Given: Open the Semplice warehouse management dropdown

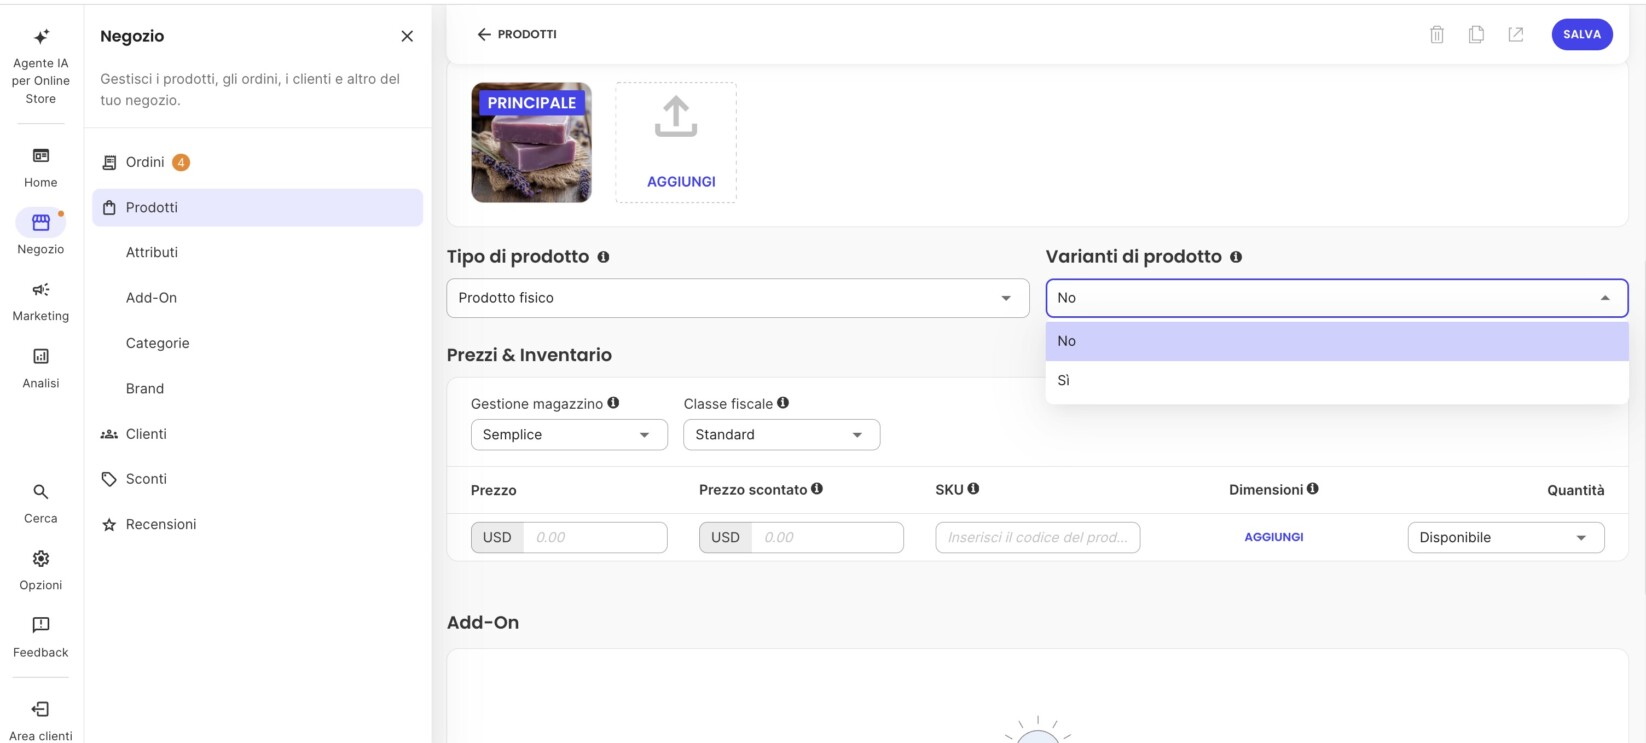Looking at the screenshot, I should 569,435.
